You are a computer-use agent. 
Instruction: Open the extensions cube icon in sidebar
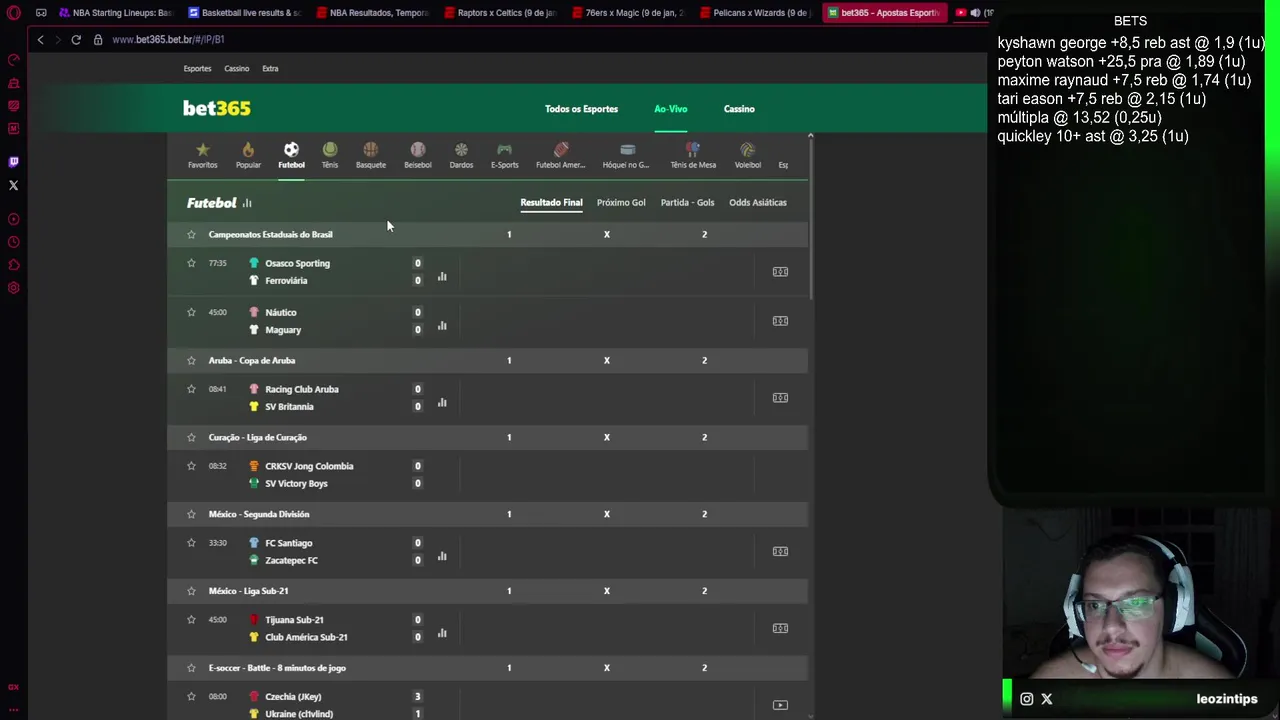pyautogui.click(x=13, y=265)
